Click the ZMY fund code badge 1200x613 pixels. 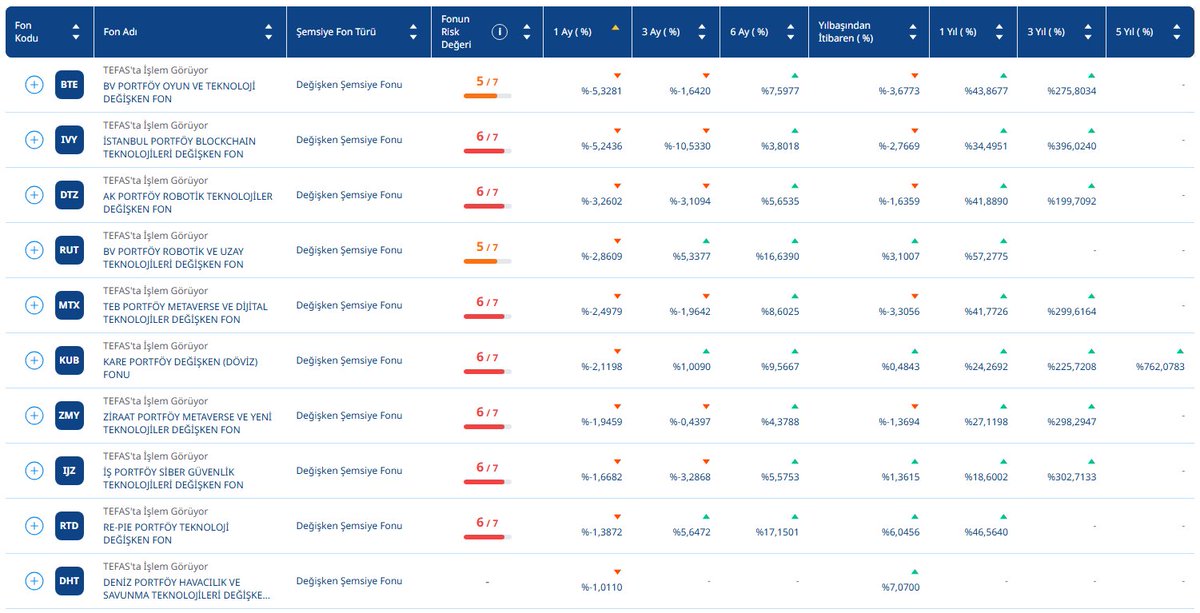pyautogui.click(x=69, y=415)
